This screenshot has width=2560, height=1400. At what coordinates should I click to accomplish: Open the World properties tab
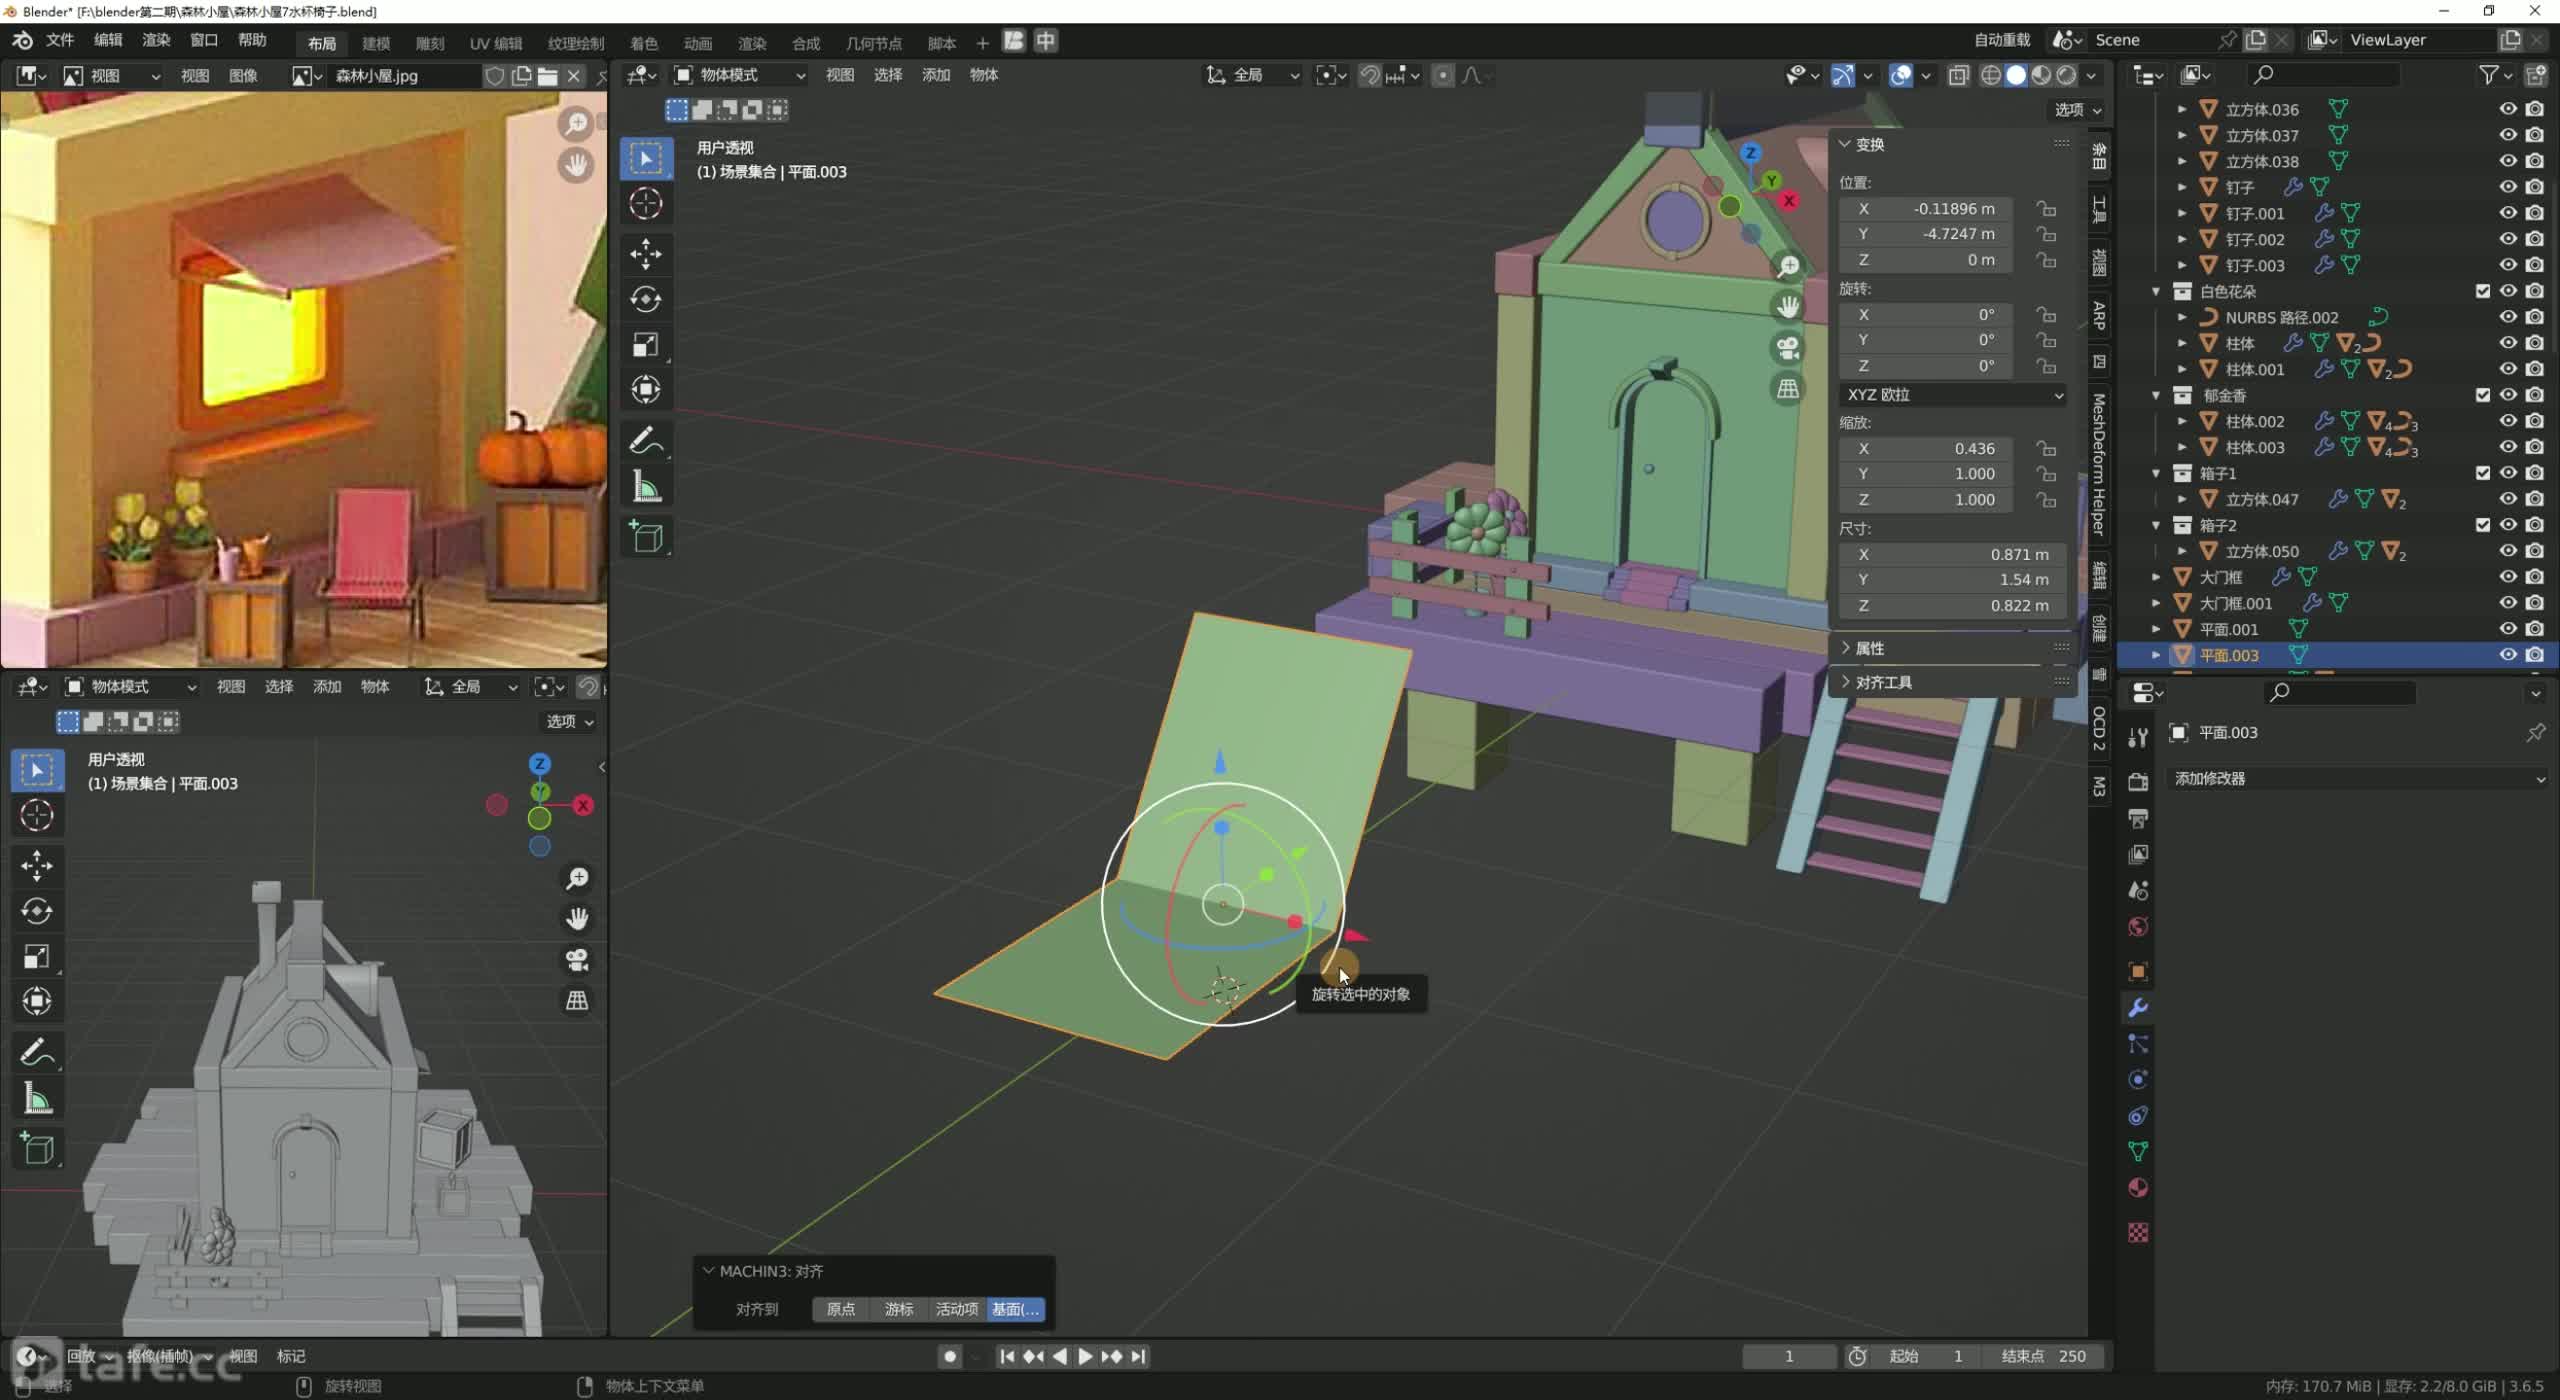(2138, 927)
